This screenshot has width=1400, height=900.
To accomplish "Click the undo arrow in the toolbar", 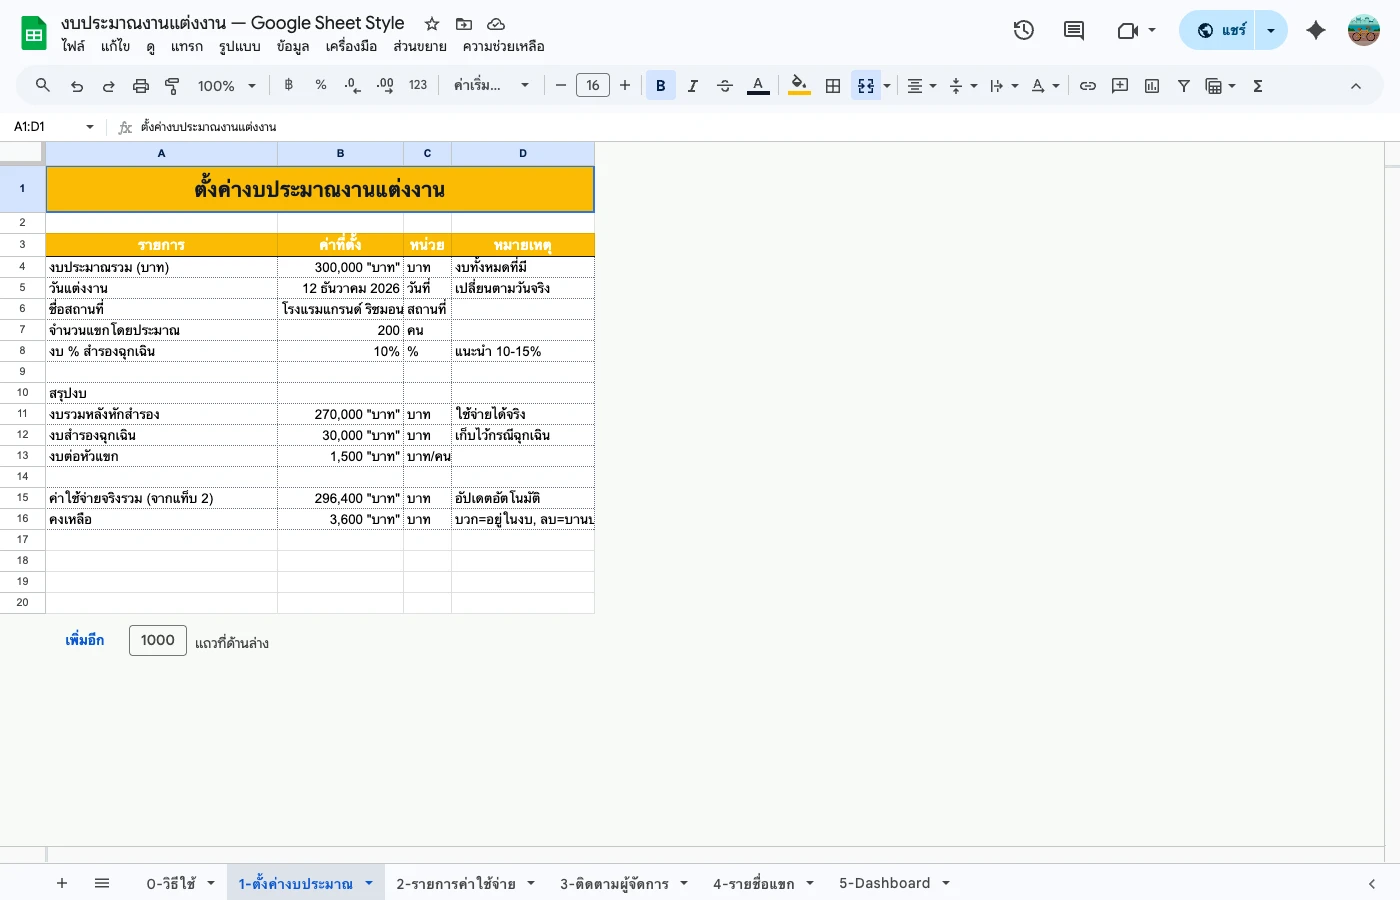I will click(77, 86).
